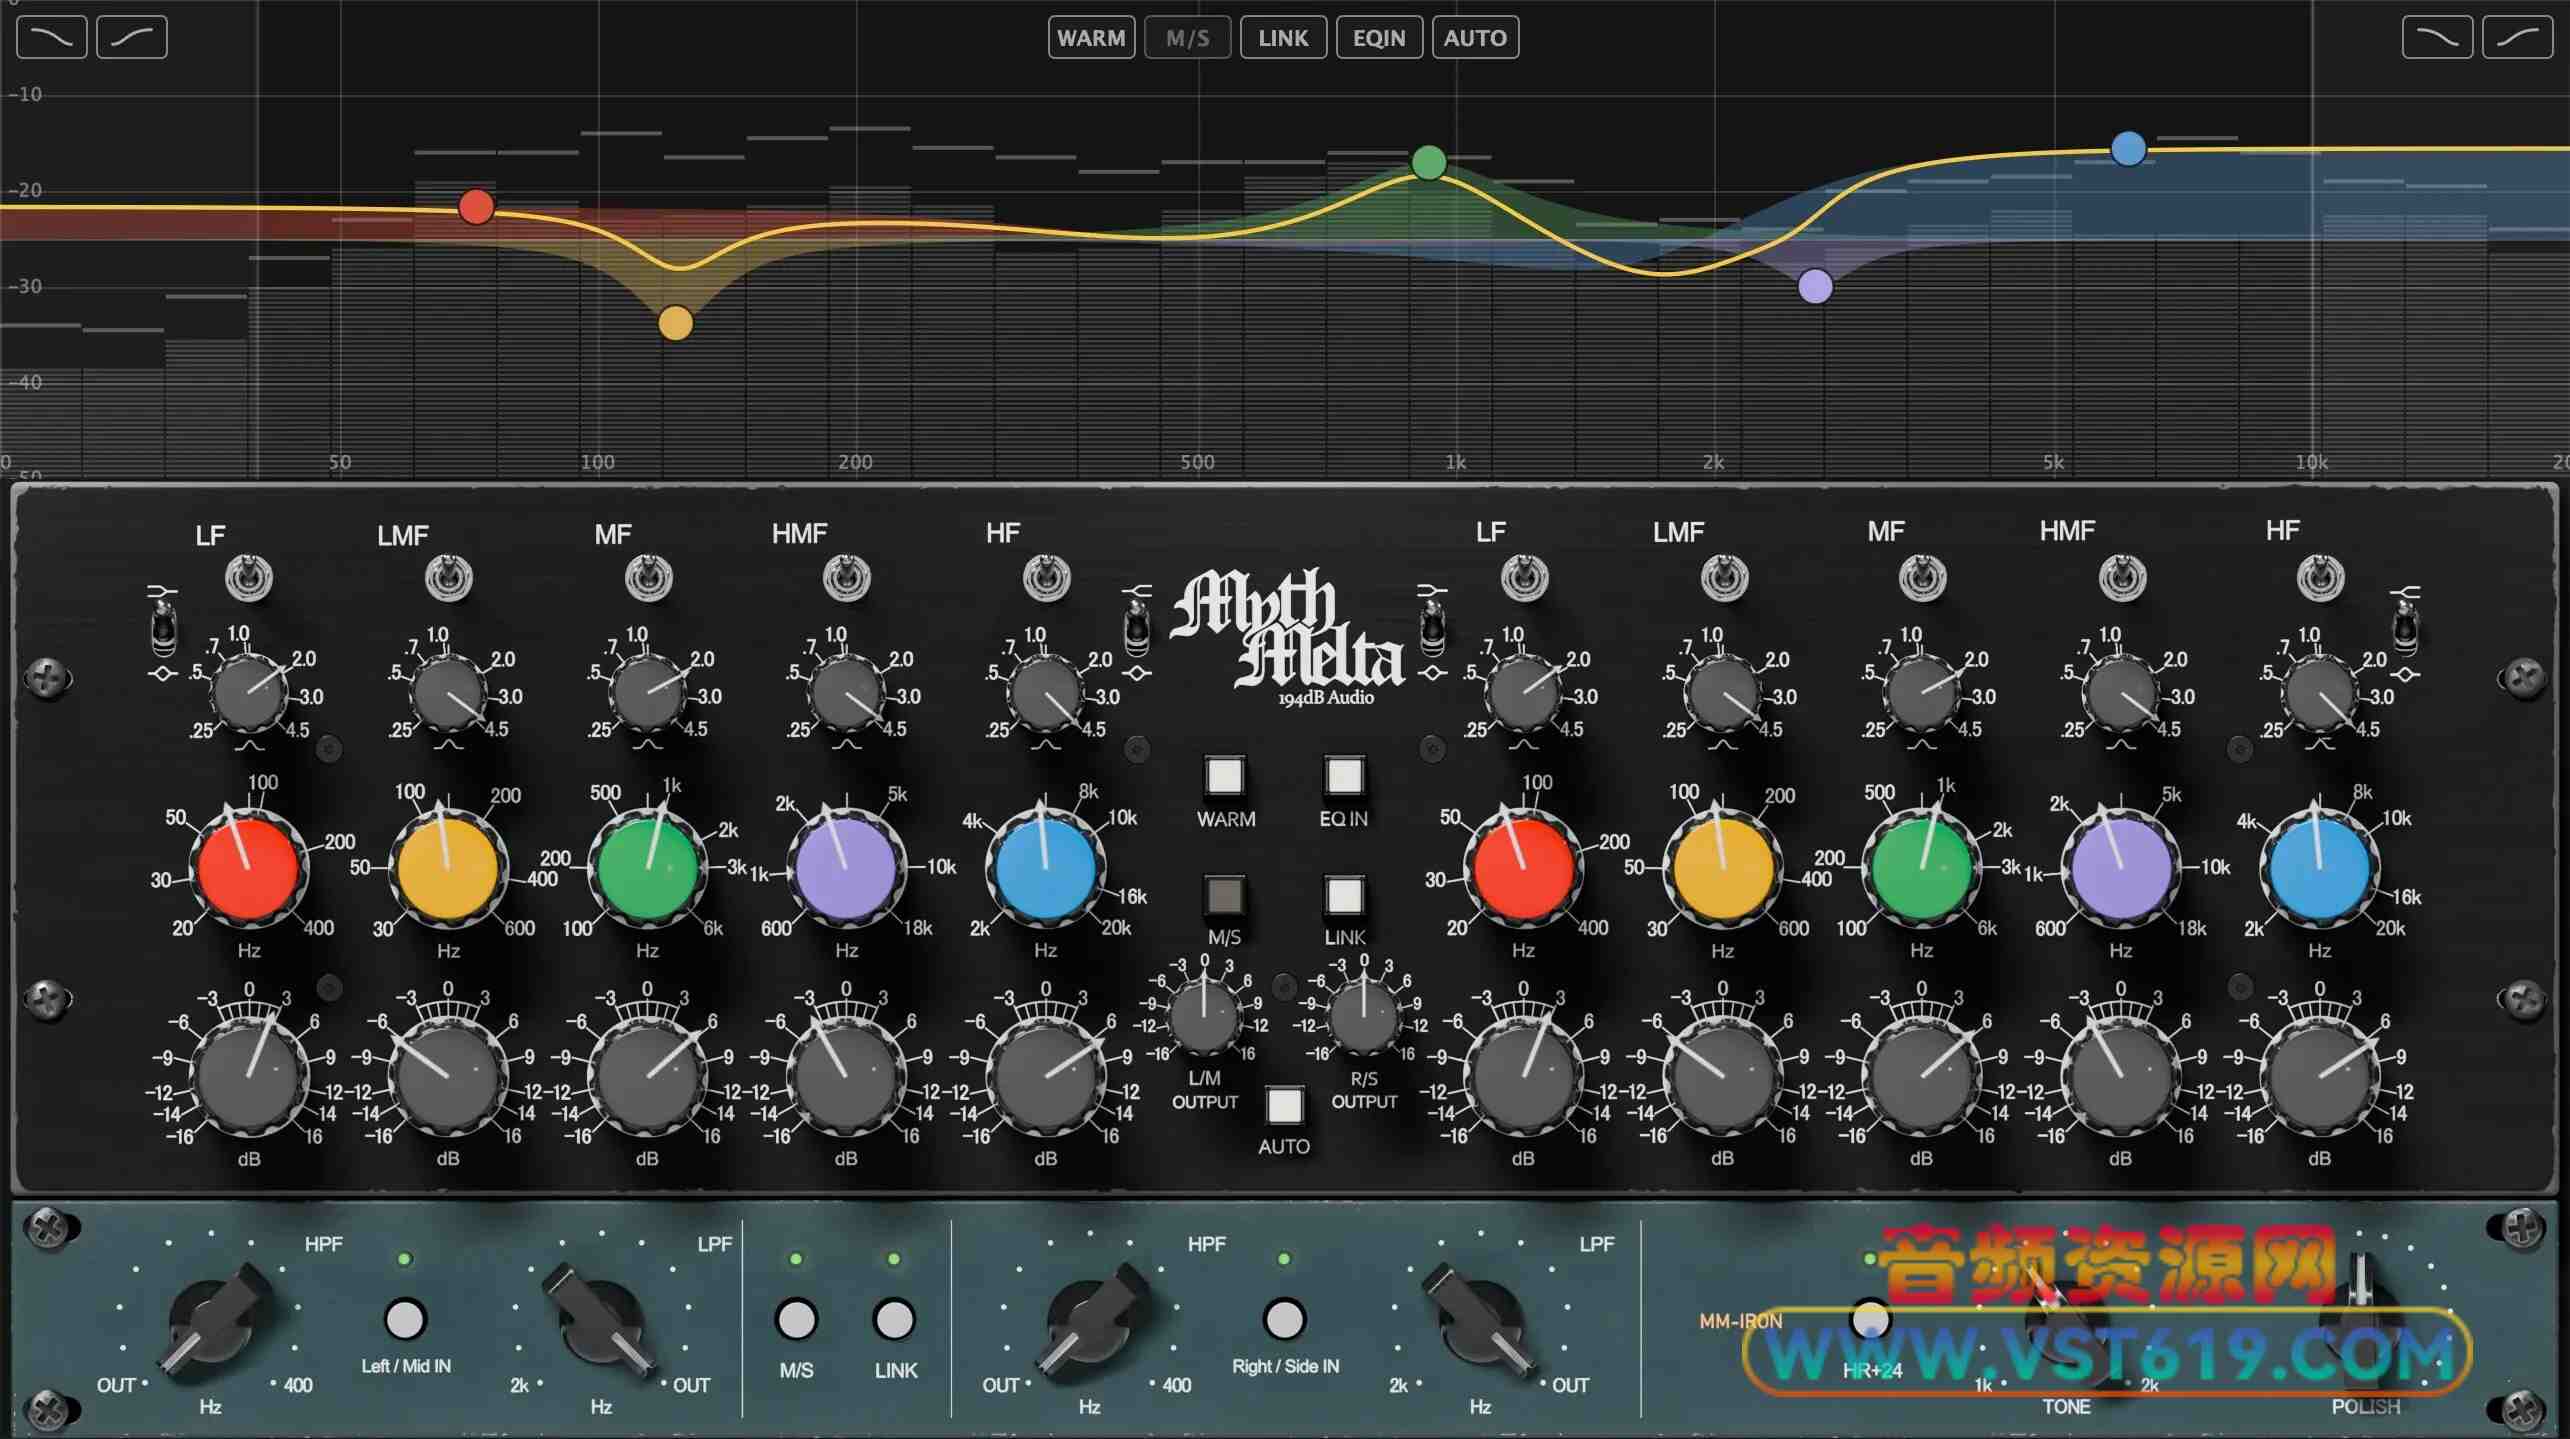Select the green MF node on the EQ curve
Viewport: 2570px width, 1439px height.
[1429, 162]
